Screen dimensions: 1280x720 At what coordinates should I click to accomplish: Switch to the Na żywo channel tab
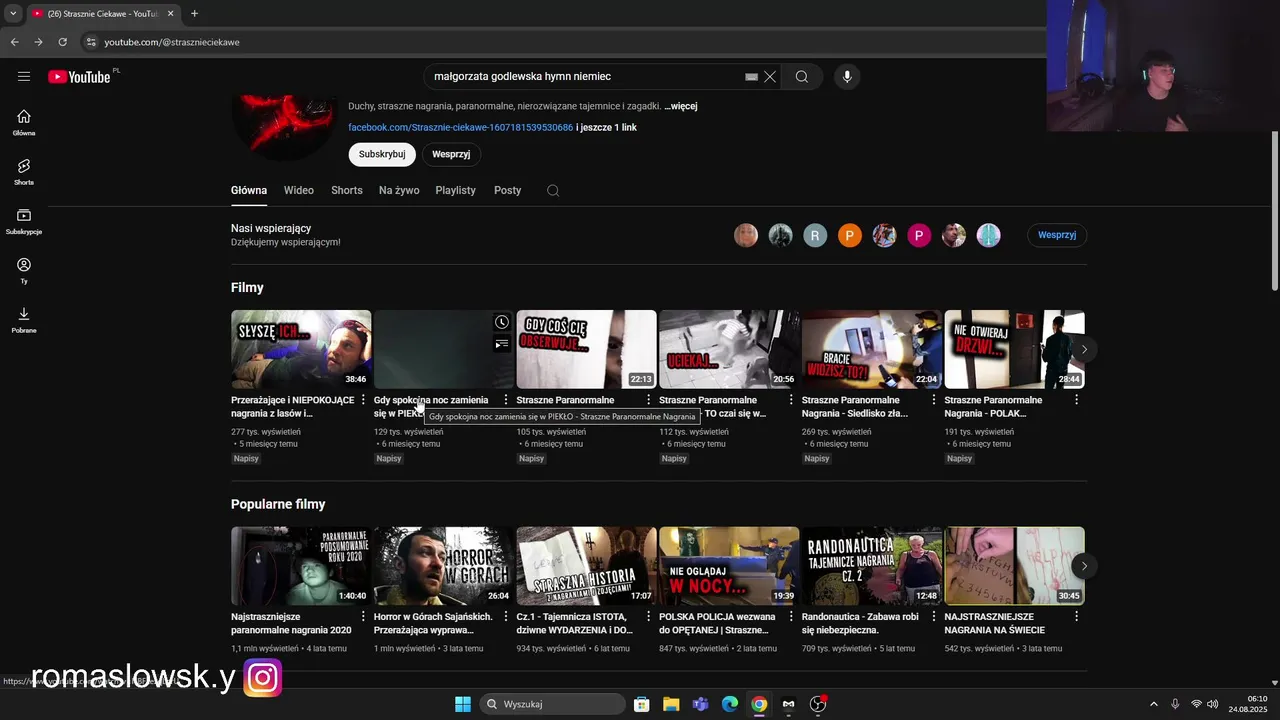tap(399, 190)
